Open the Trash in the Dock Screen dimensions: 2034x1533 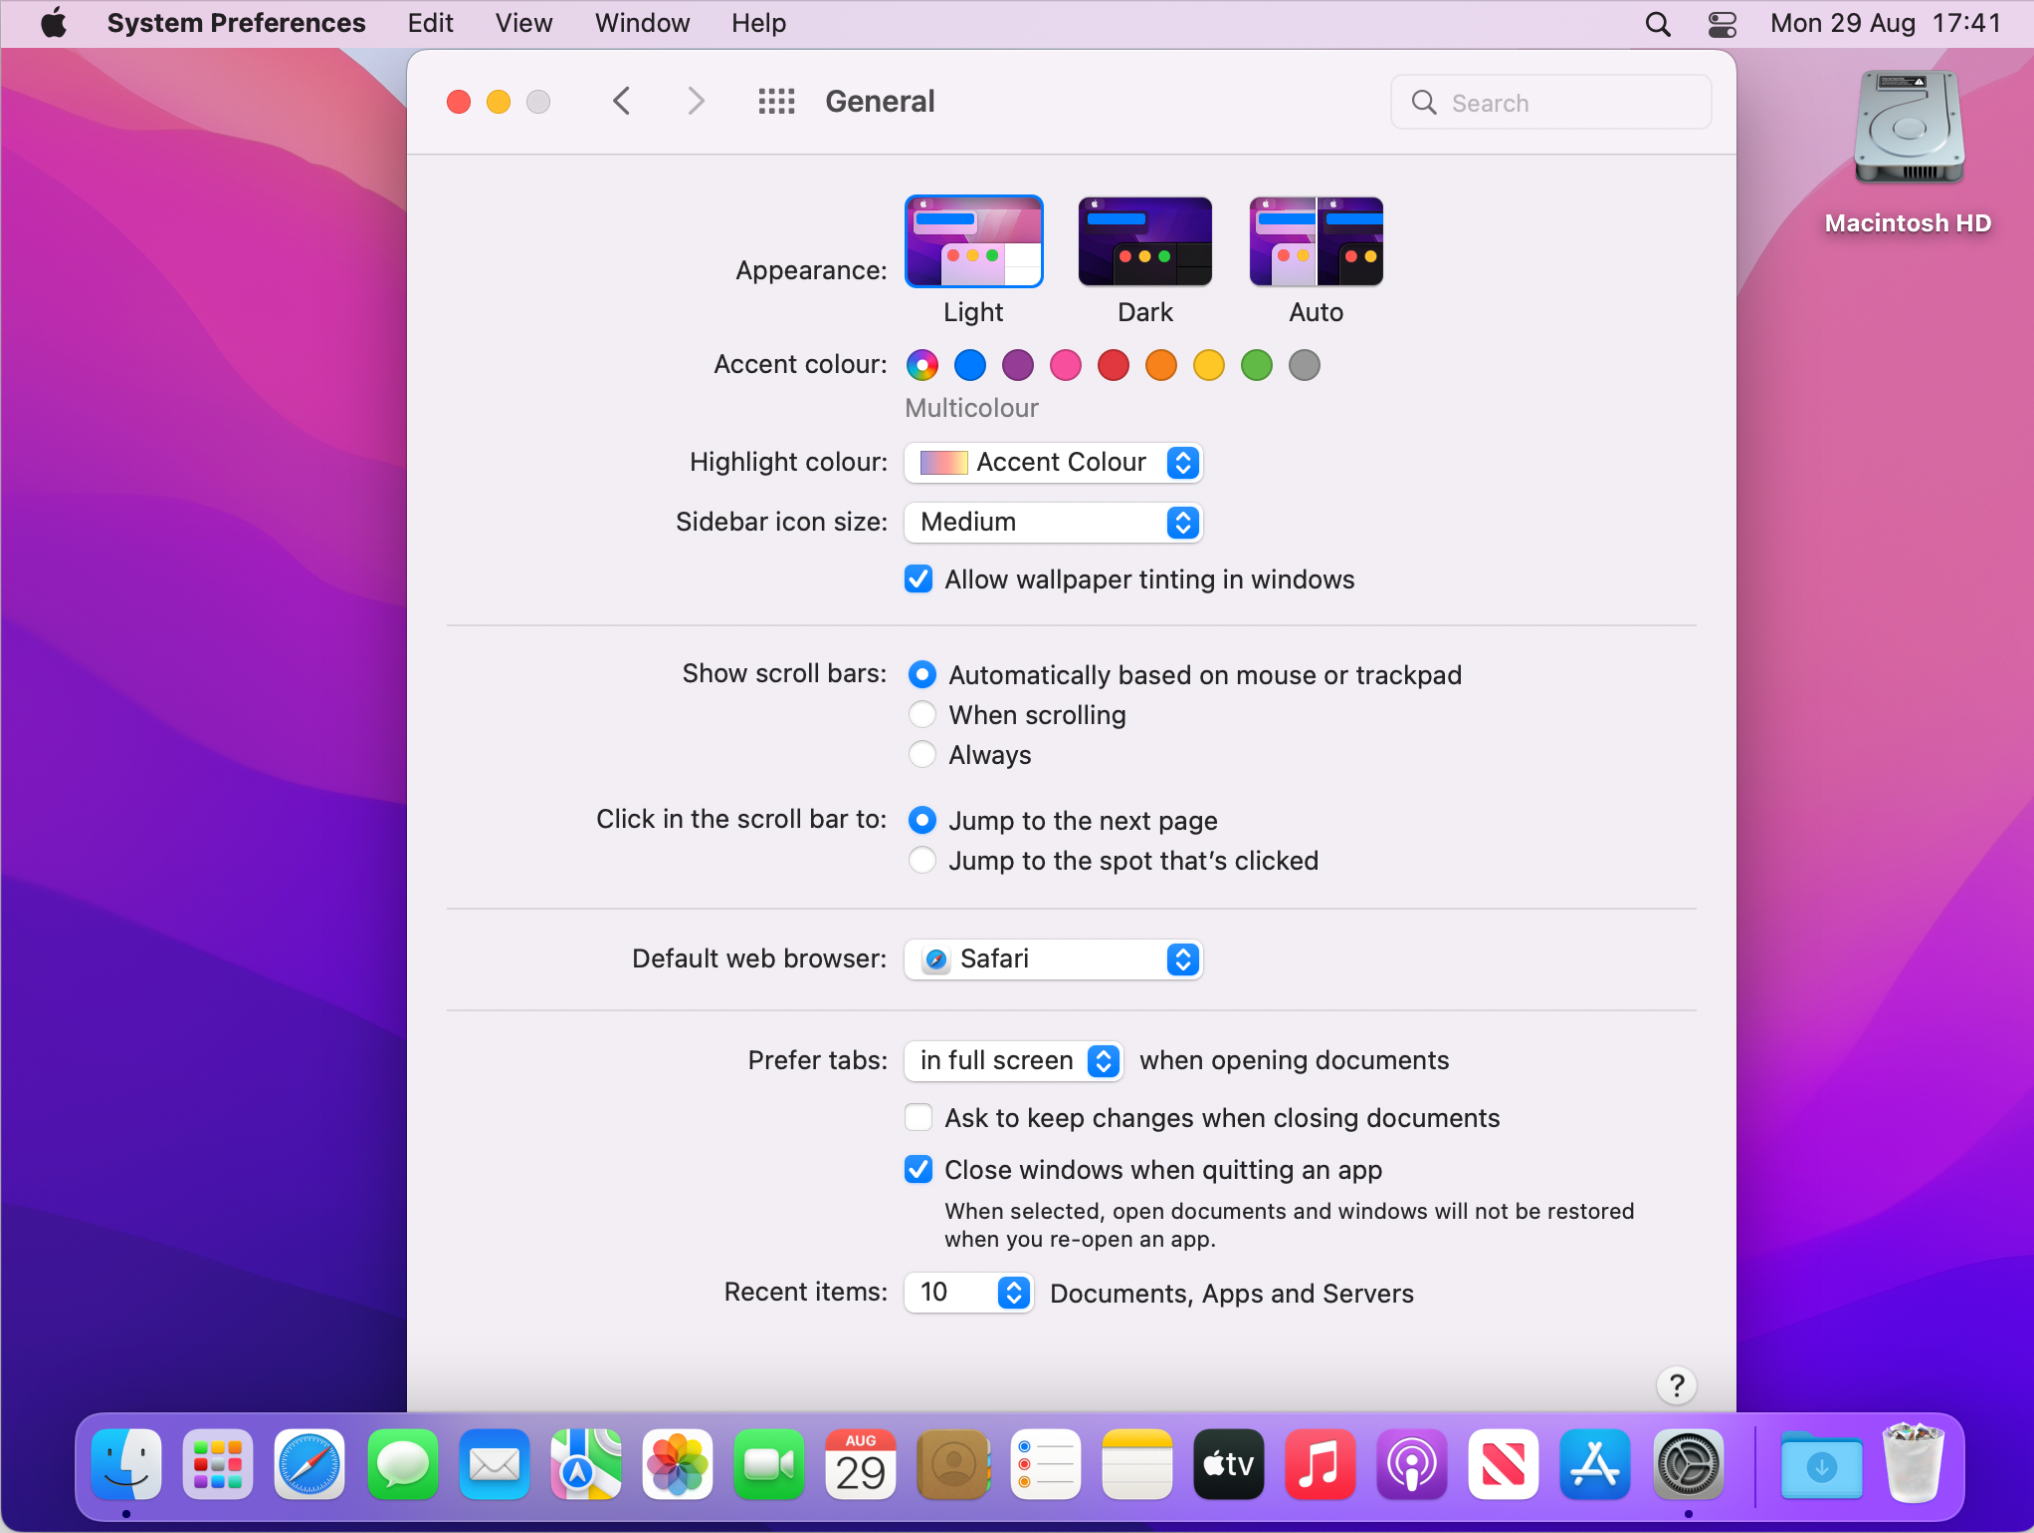click(x=1913, y=1464)
